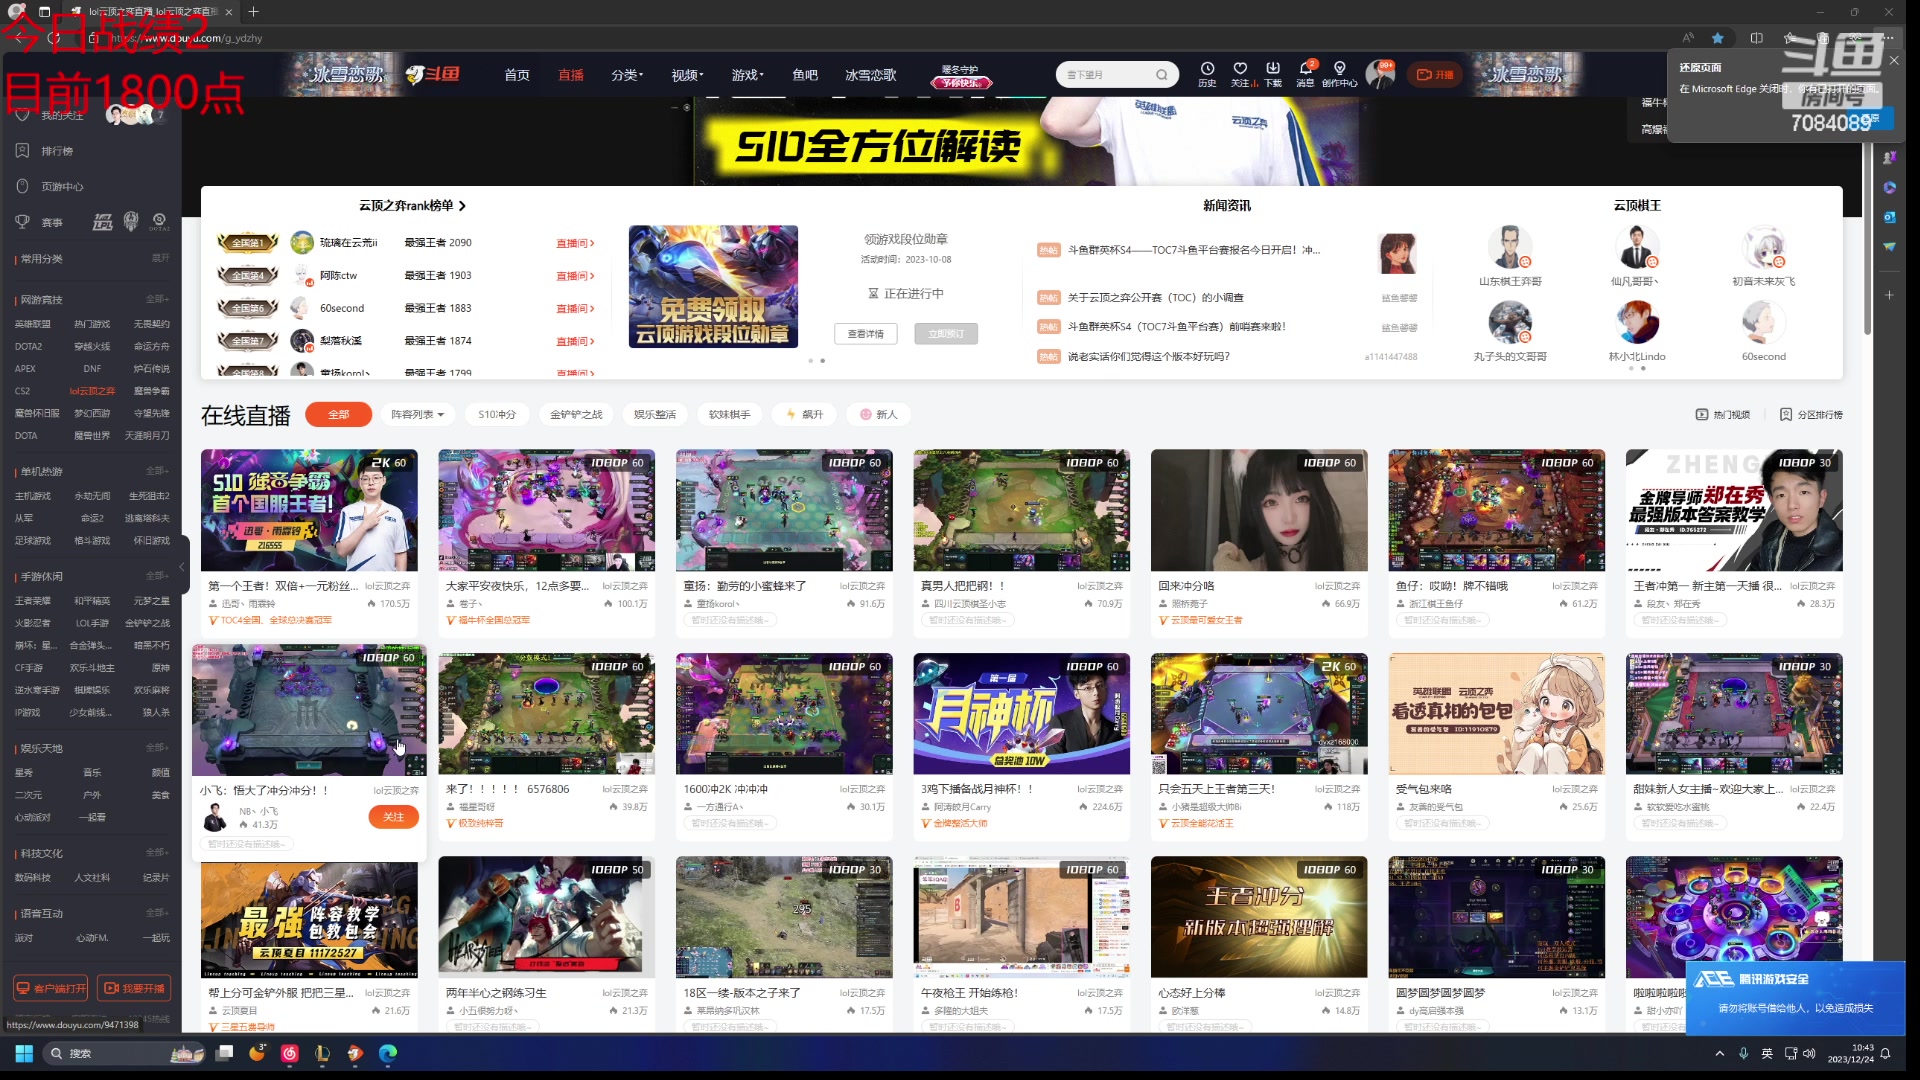The width and height of the screenshot is (1920, 1080).
Task: Dismiss the 还原页面 Edge popup
Action: pos(1894,61)
